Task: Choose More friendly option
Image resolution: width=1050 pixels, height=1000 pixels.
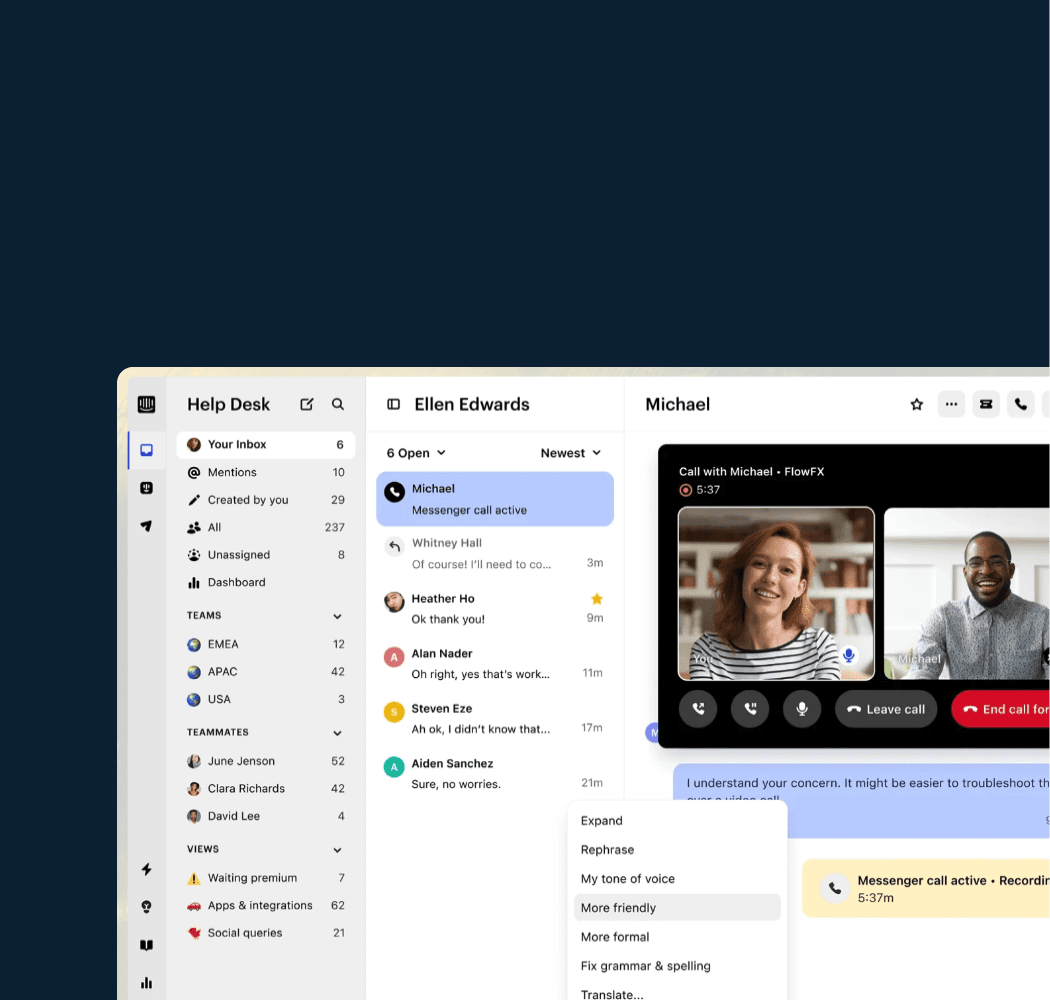Action: (x=677, y=908)
